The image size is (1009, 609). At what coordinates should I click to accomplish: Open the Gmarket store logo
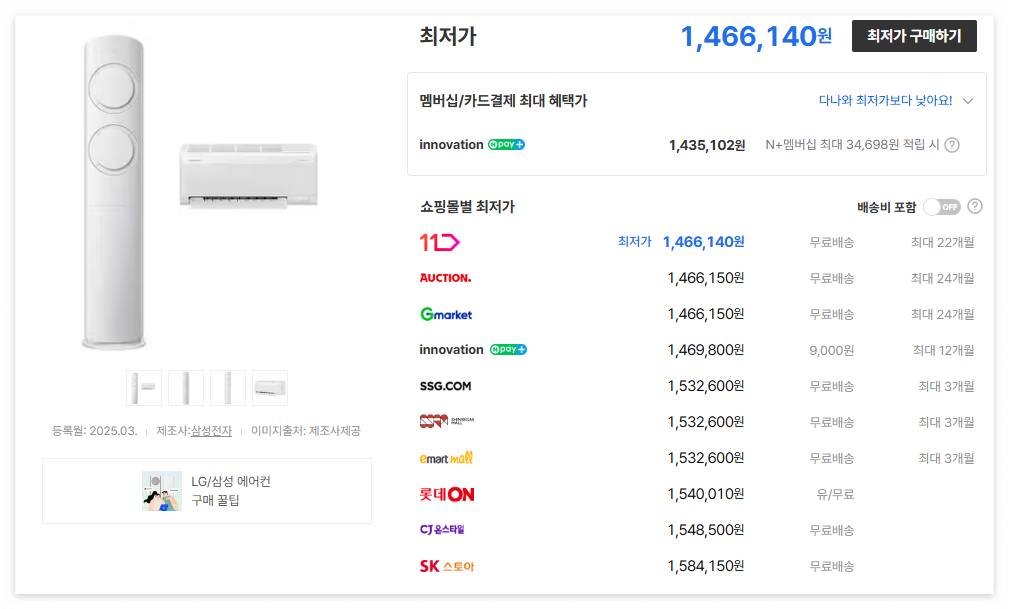(x=444, y=313)
